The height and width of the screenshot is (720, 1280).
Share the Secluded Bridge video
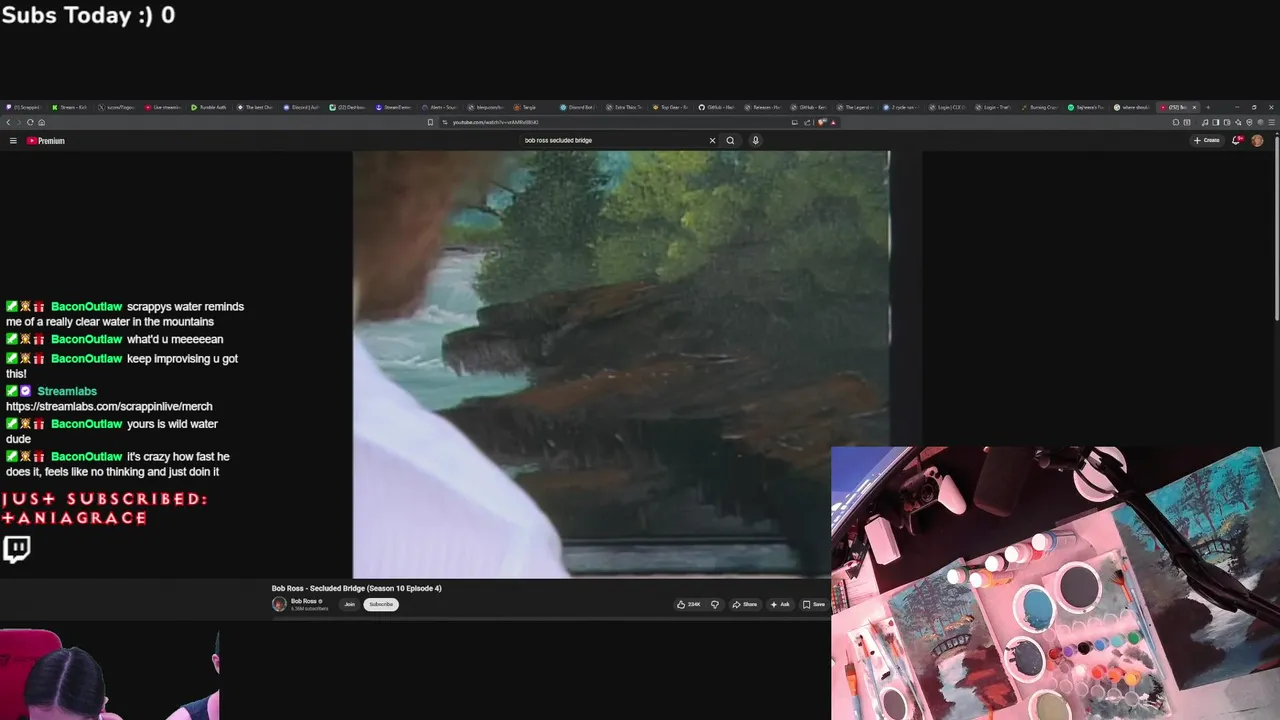pyautogui.click(x=746, y=604)
